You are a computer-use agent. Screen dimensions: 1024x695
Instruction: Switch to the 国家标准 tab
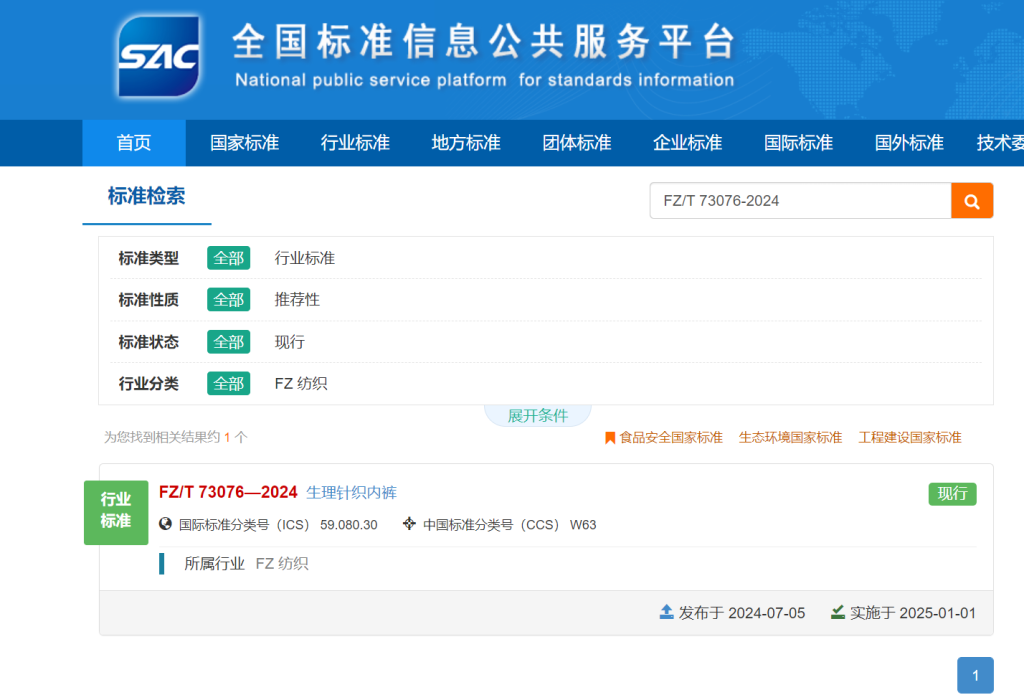pos(244,143)
